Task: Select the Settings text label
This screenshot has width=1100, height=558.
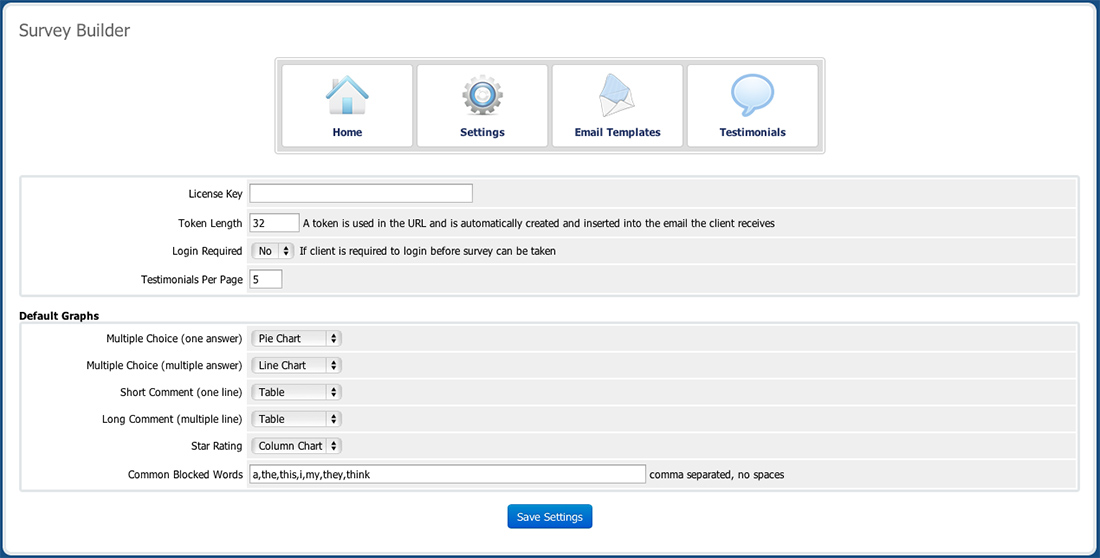Action: coord(482,132)
